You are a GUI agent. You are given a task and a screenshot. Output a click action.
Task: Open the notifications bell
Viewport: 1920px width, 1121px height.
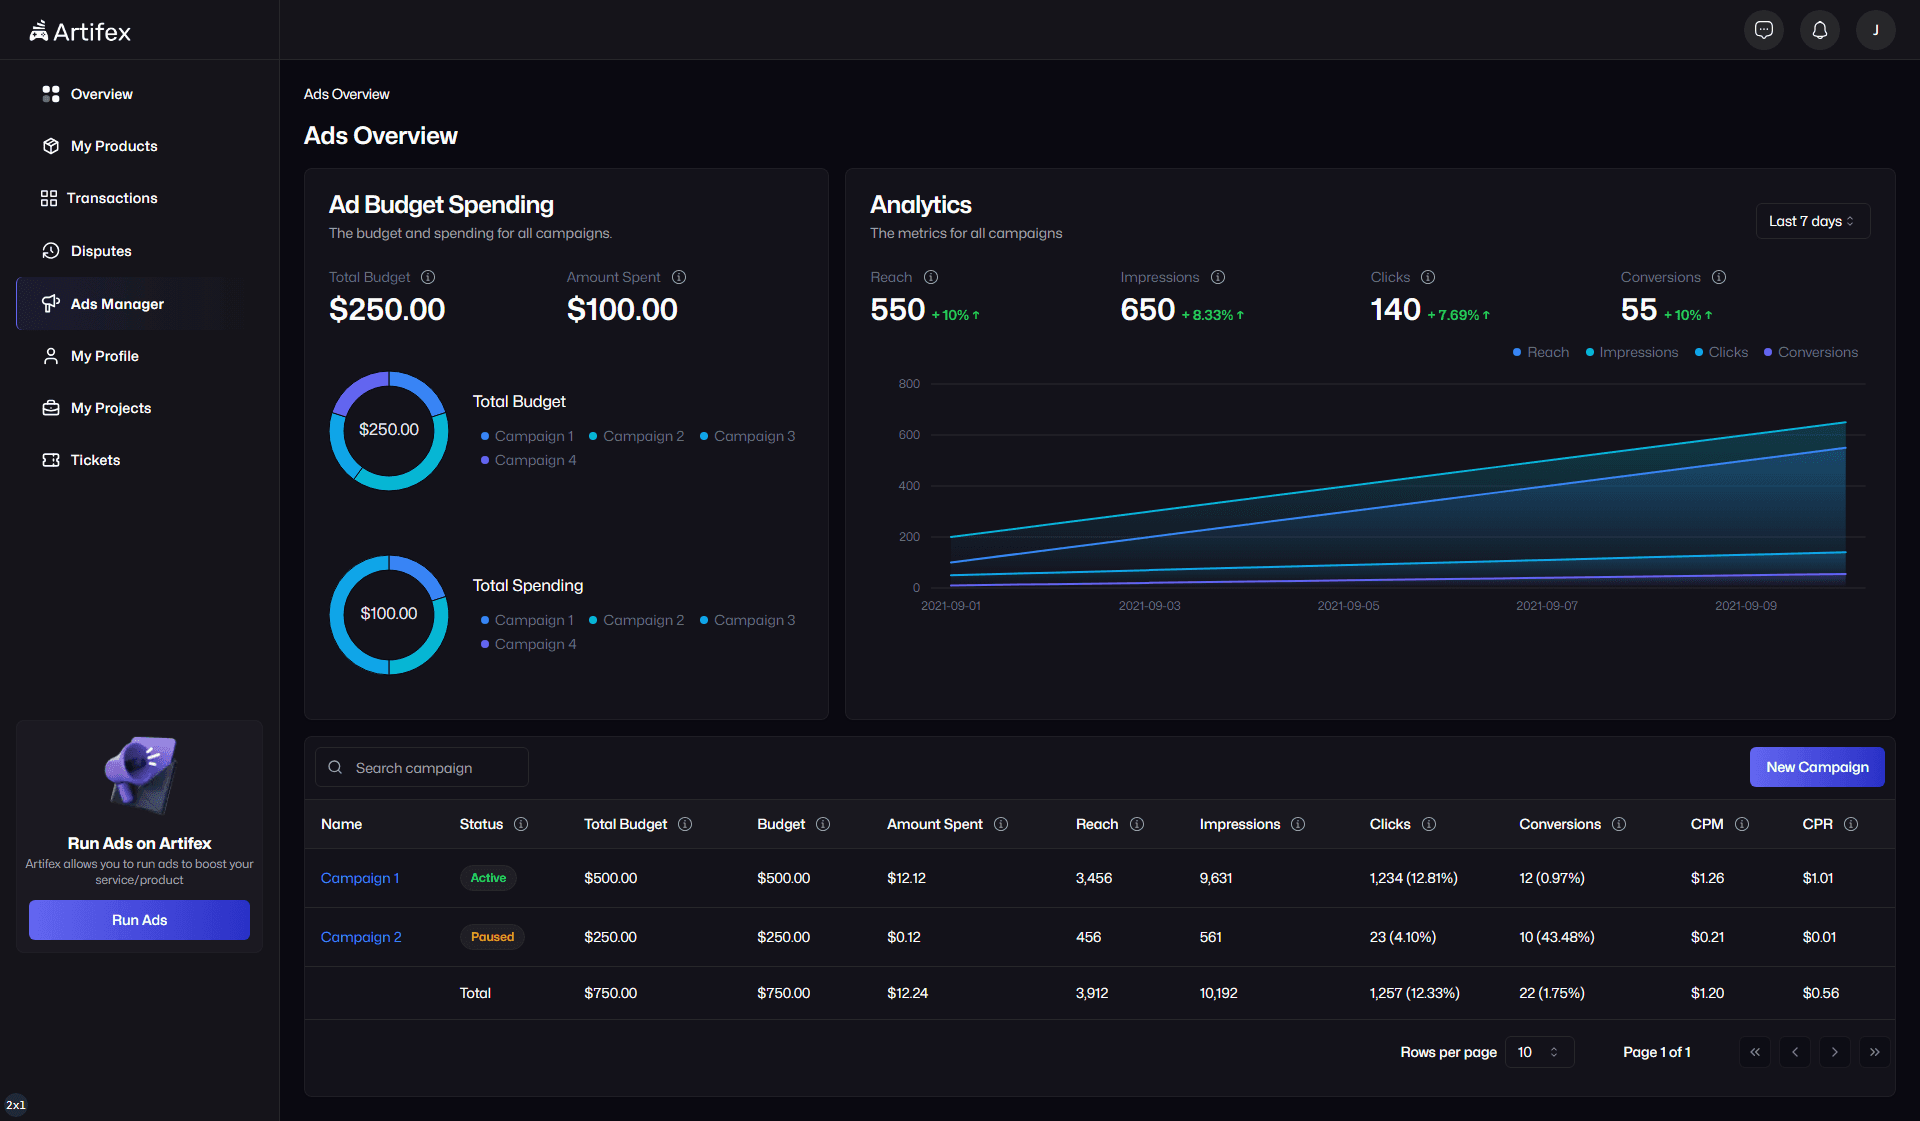tap(1819, 30)
